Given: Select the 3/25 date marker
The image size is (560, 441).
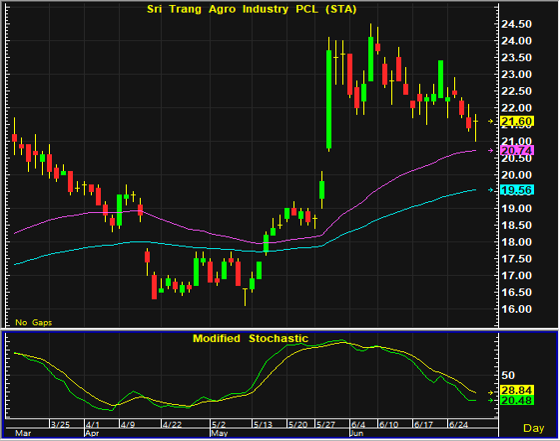Looking at the screenshot, I should point(60,425).
